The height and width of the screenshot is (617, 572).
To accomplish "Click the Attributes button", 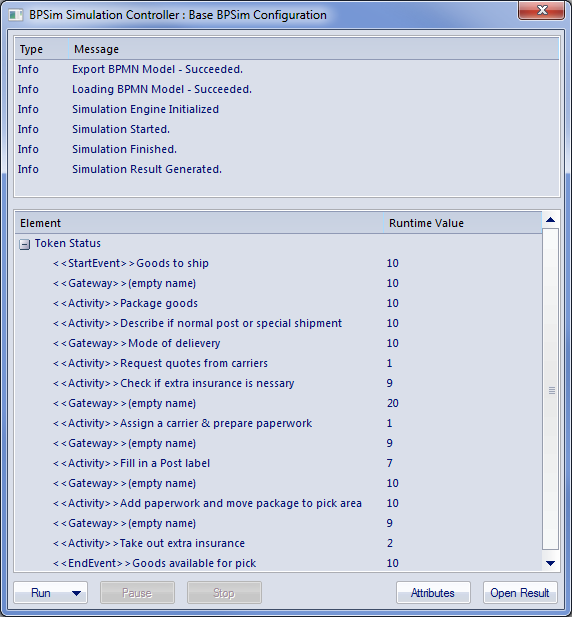I will (x=433, y=593).
